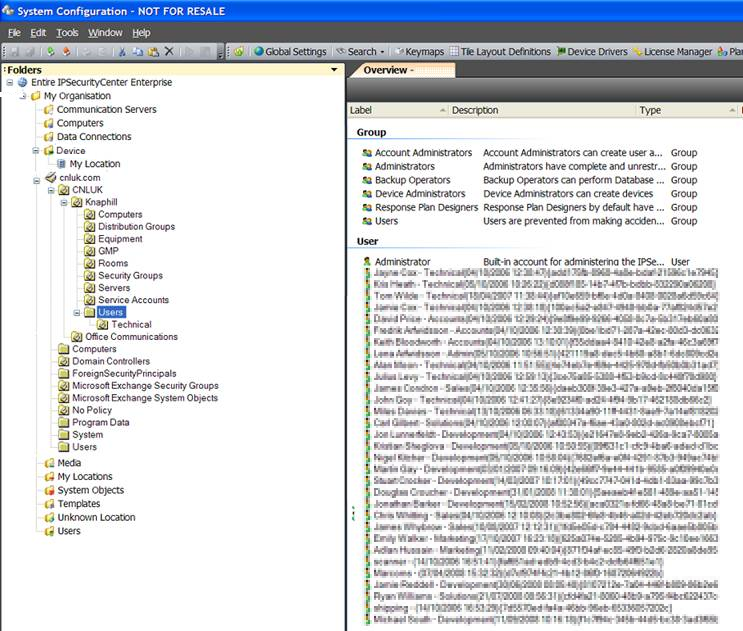Click the My Location device icon
Image resolution: width=743 pixels, height=631 pixels.
[61, 164]
